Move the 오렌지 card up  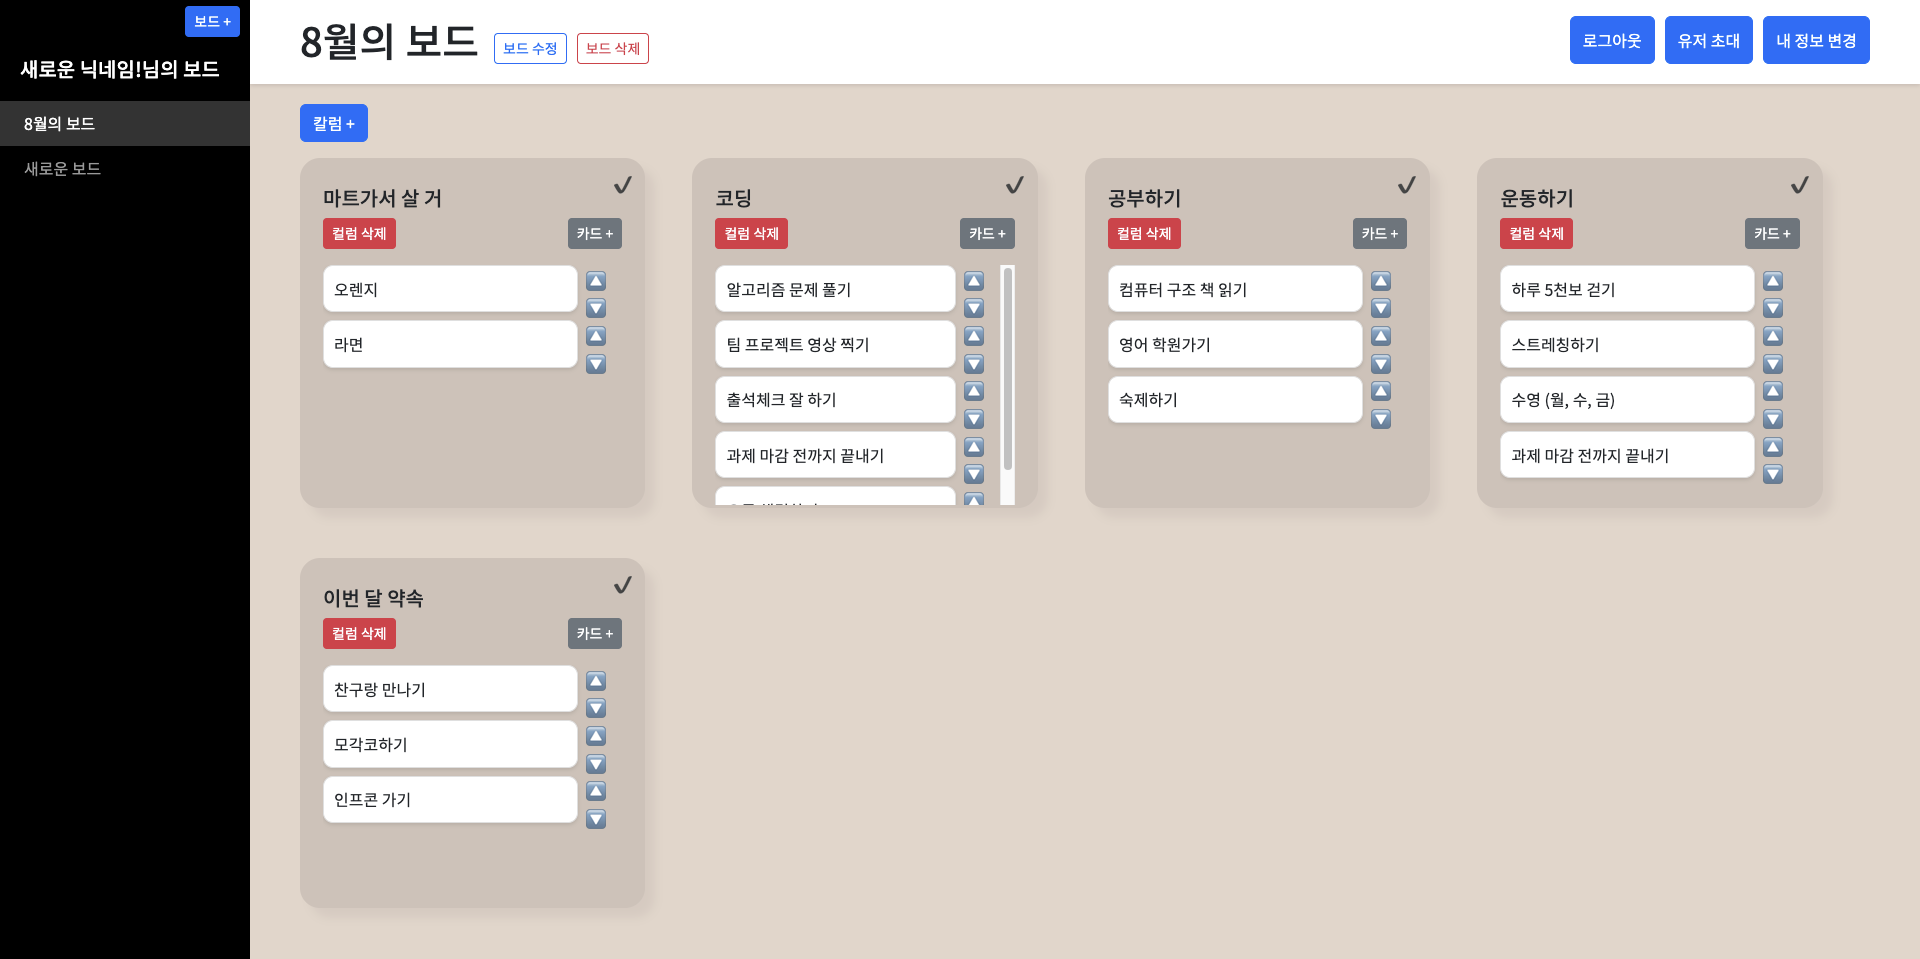coord(596,281)
